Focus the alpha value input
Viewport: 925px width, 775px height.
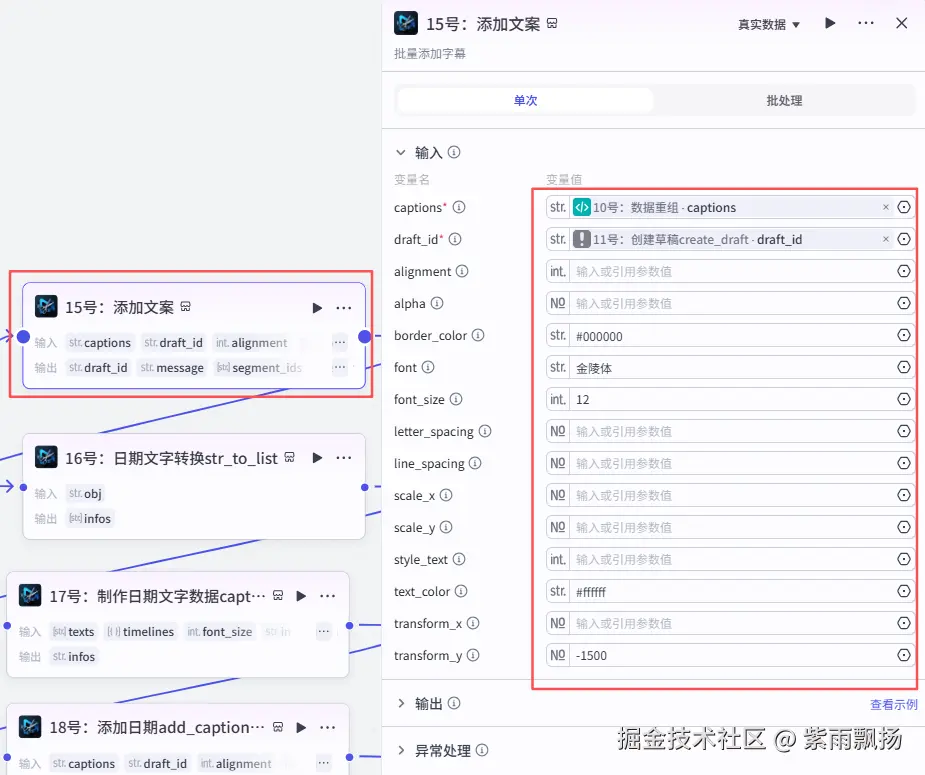(x=732, y=303)
